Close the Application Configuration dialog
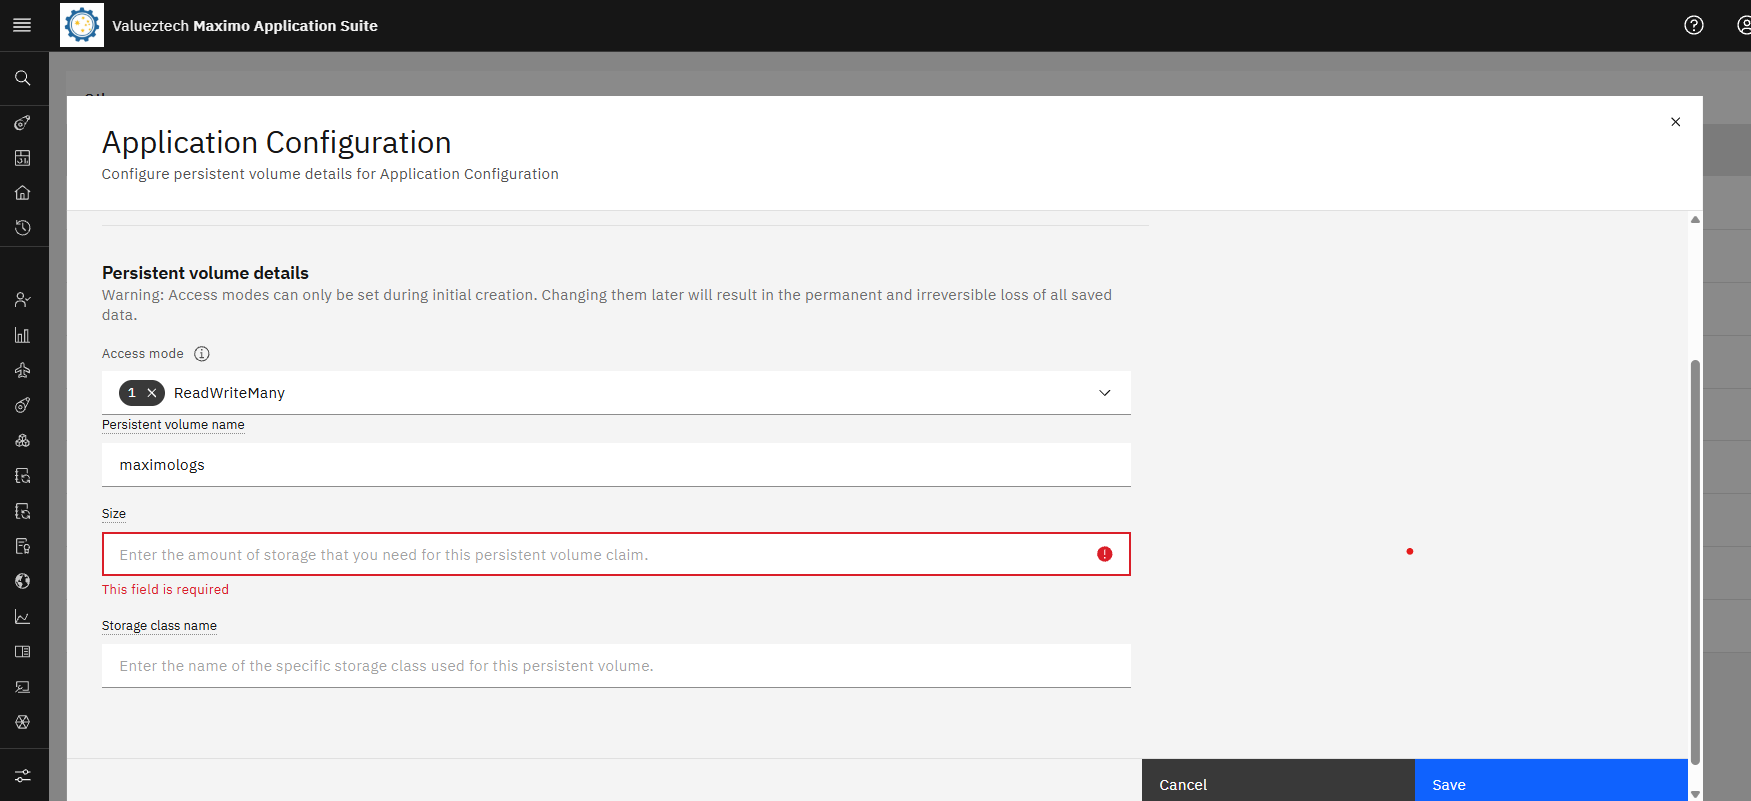Screen dimensions: 1751x801 1675,122
